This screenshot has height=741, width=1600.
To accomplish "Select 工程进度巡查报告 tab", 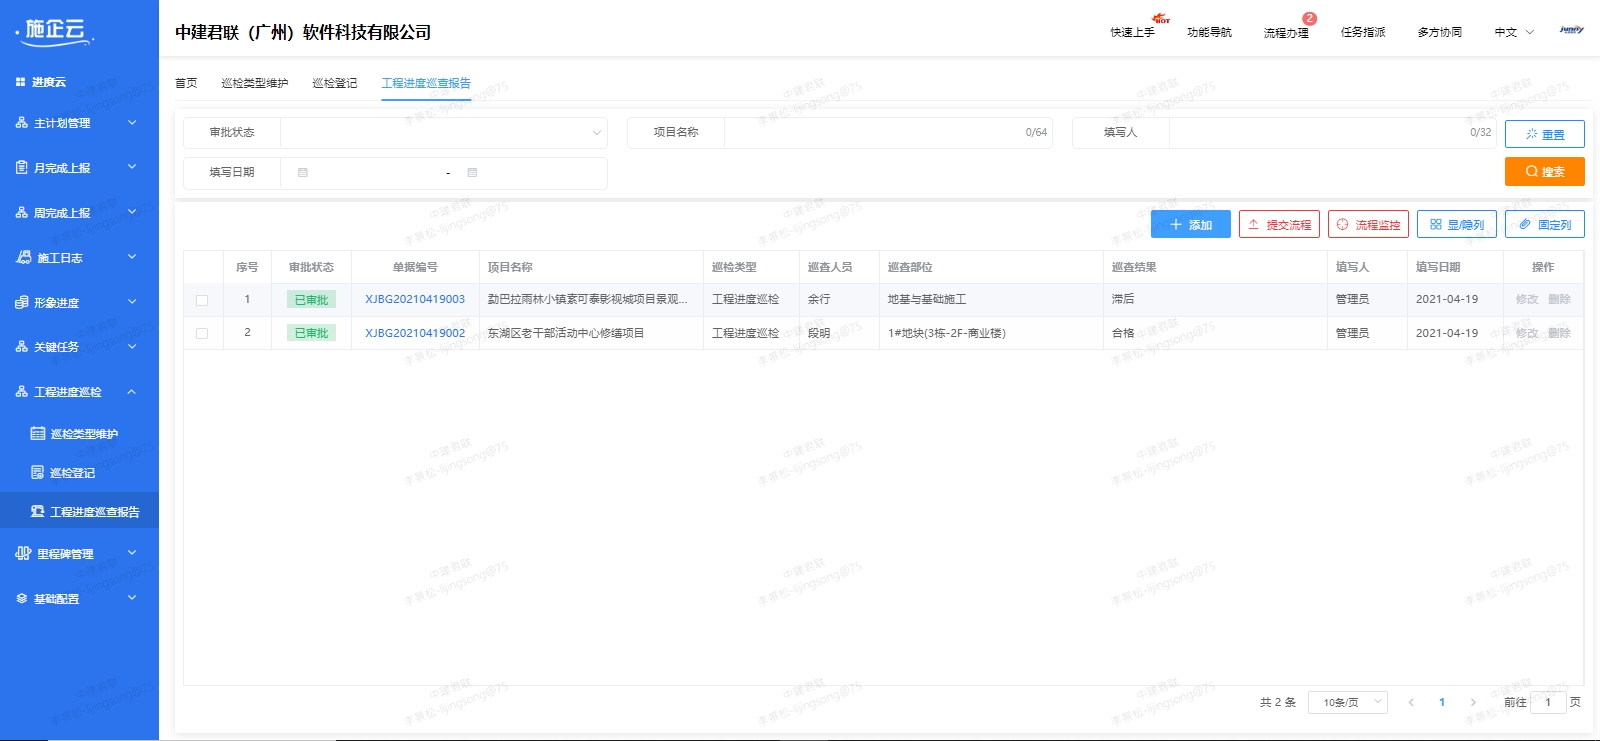I will 426,83.
